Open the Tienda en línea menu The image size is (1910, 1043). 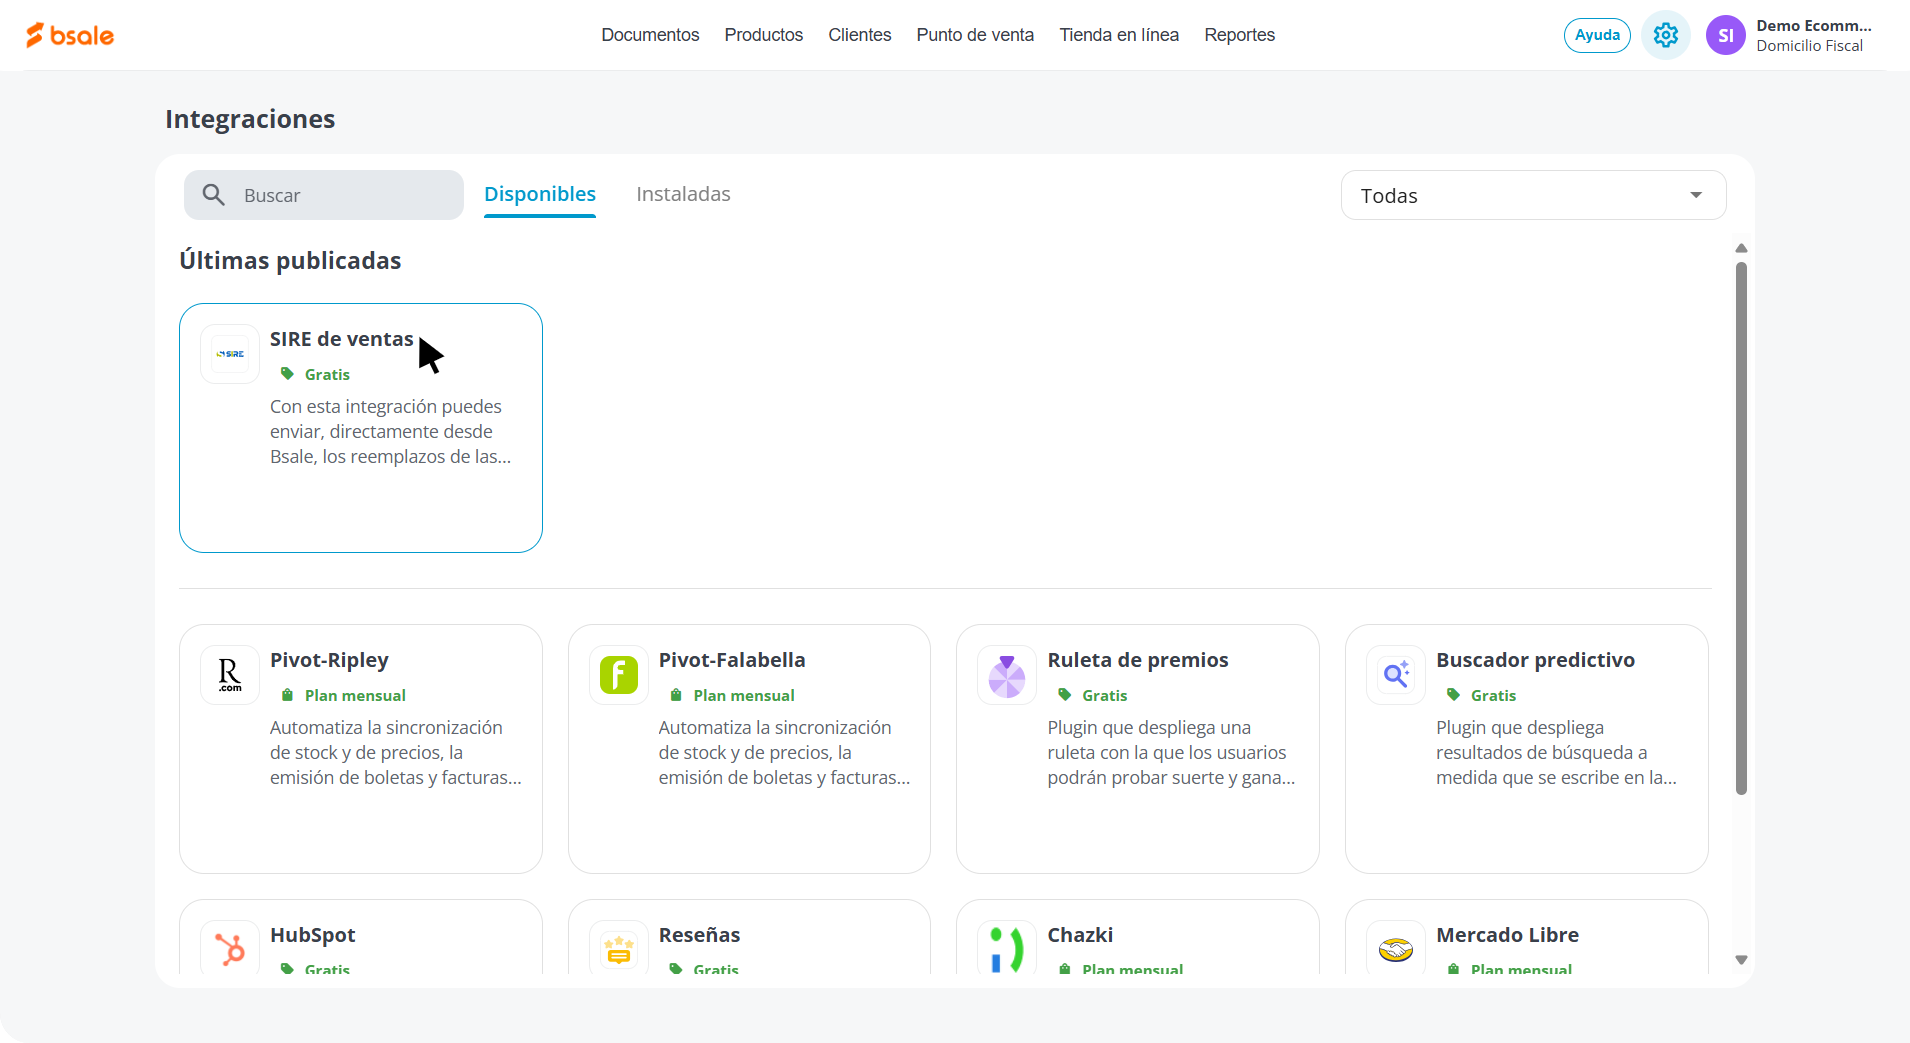click(x=1119, y=35)
